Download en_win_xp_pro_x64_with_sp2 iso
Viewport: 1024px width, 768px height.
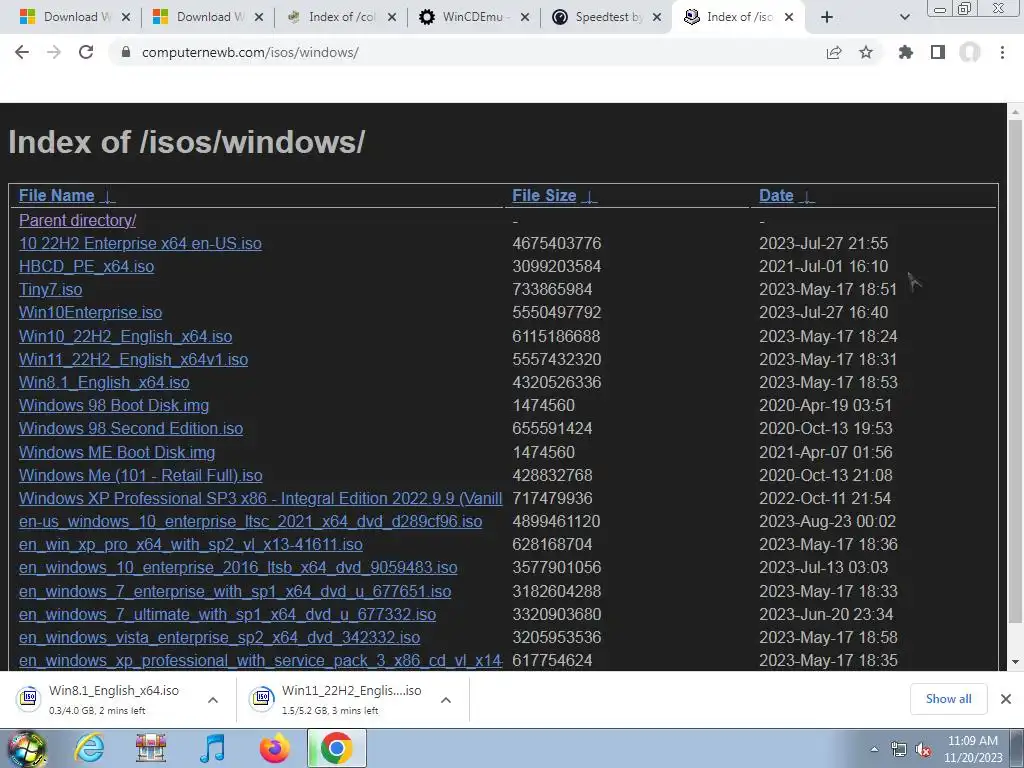(x=191, y=544)
